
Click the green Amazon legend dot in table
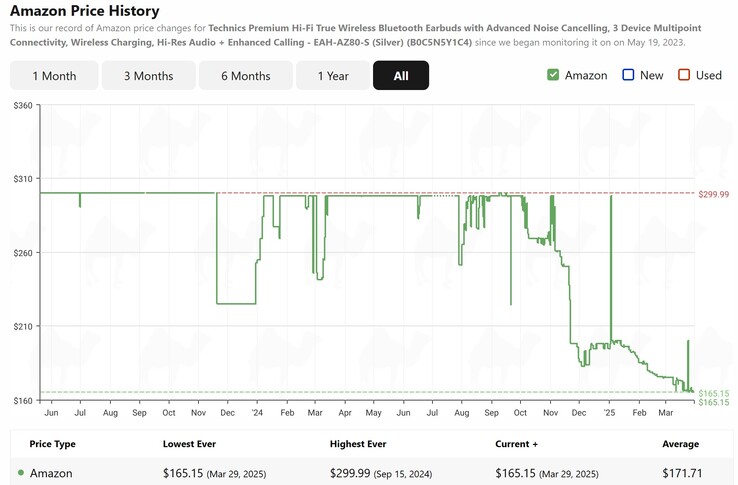(x=21, y=473)
